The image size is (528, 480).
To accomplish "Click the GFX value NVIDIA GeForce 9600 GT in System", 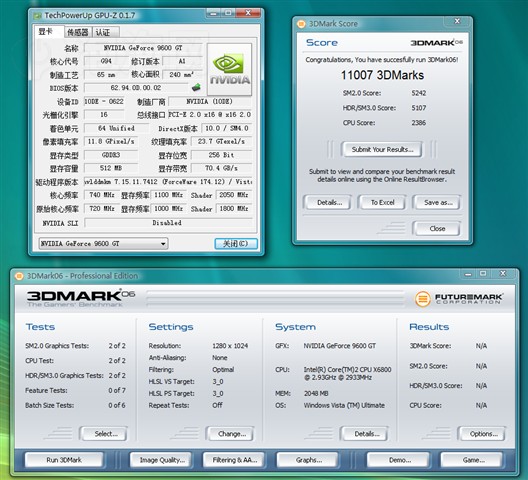I will pyautogui.click(x=340, y=346).
